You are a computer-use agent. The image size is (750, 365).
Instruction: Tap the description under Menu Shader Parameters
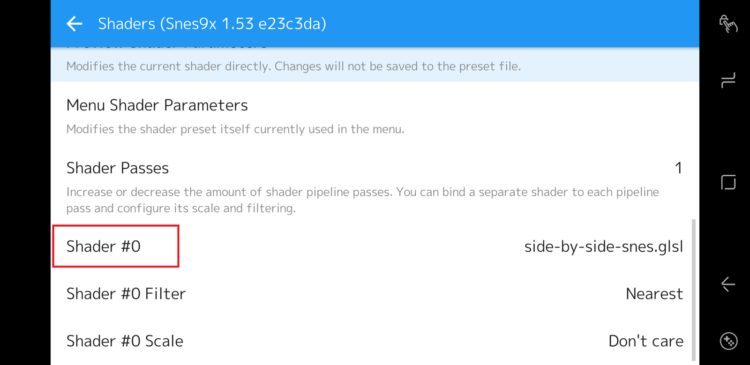click(235, 129)
